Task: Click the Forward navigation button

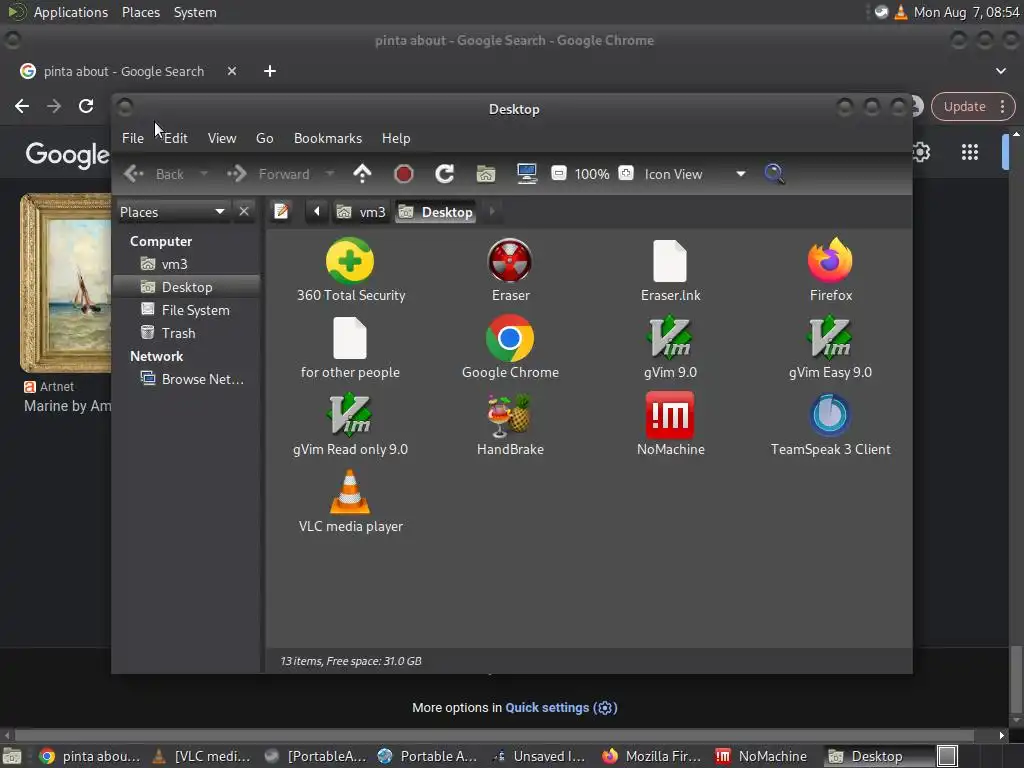Action: [x=269, y=174]
